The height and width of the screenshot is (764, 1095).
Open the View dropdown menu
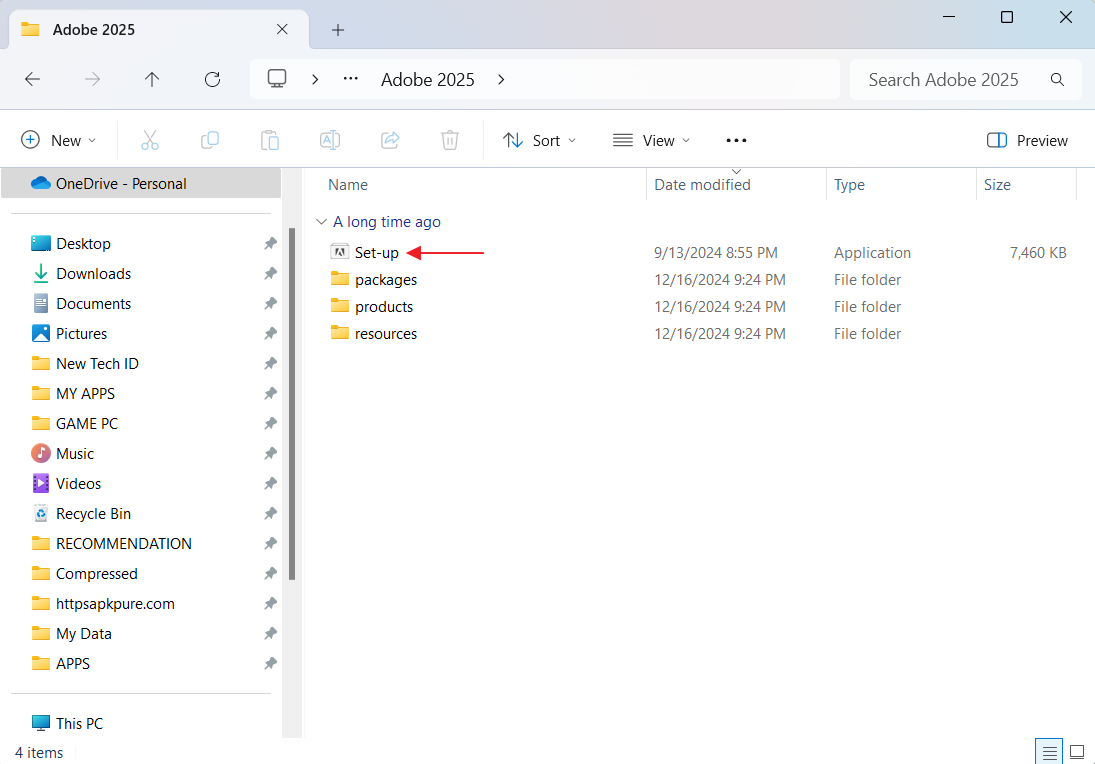652,141
